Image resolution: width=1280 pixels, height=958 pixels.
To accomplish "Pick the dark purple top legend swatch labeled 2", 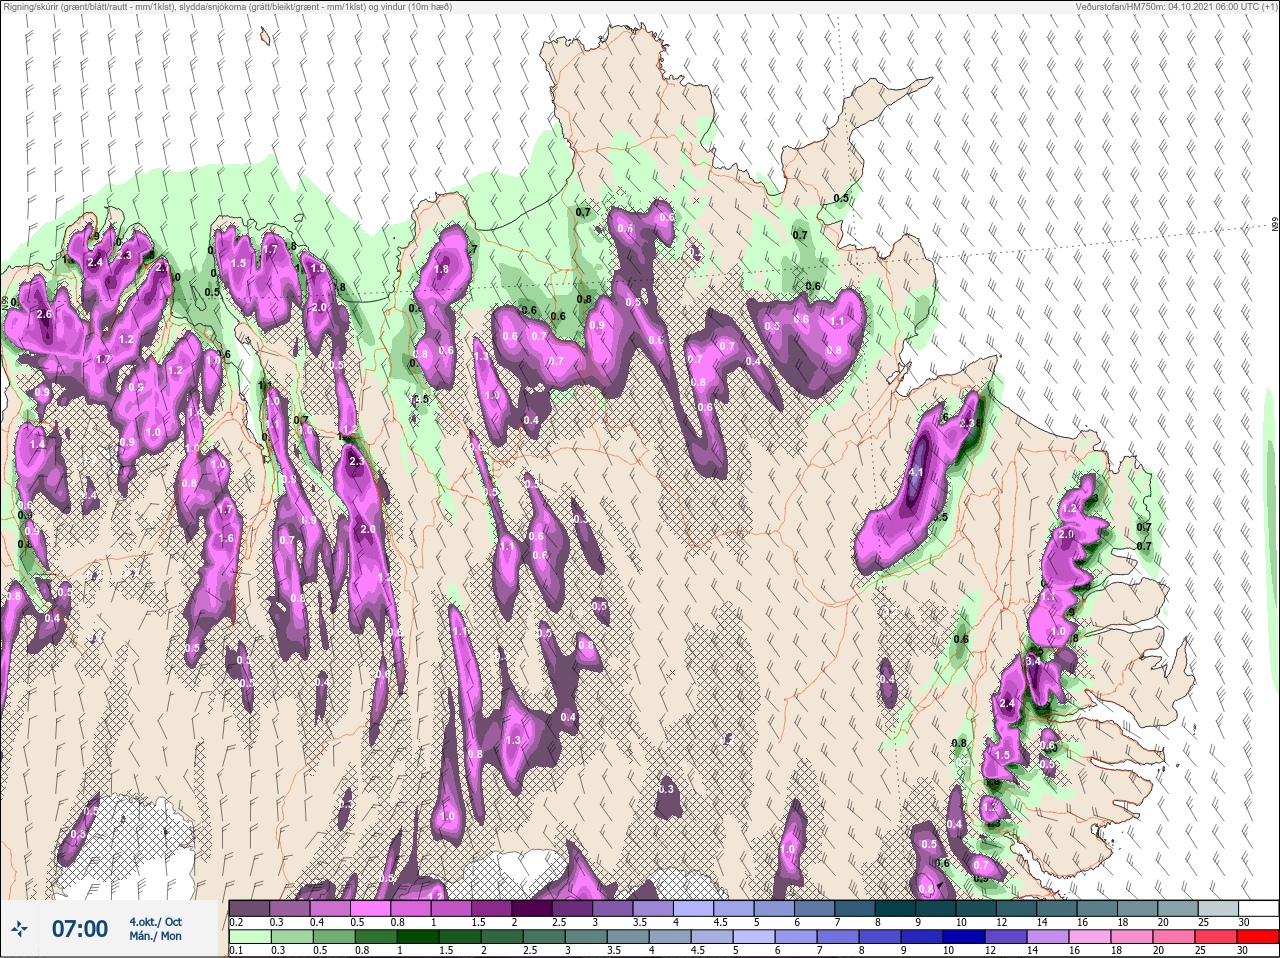I will pos(534,908).
